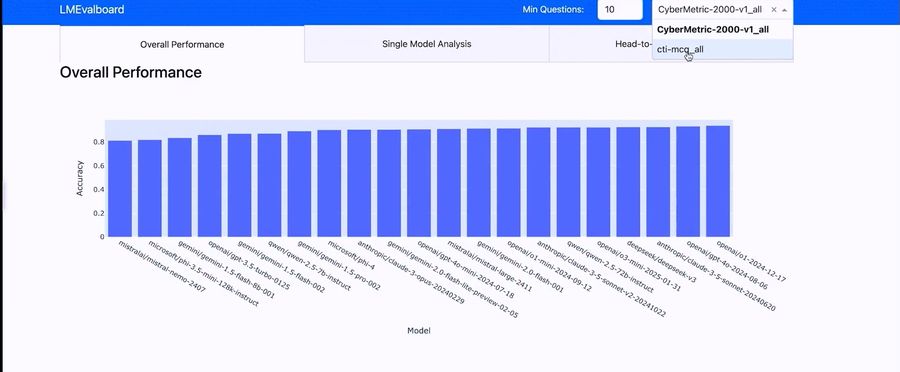Screen dimensions: 900x372
Task: Click the microsoft/phi-4 bar in chart
Action: pos(329,183)
